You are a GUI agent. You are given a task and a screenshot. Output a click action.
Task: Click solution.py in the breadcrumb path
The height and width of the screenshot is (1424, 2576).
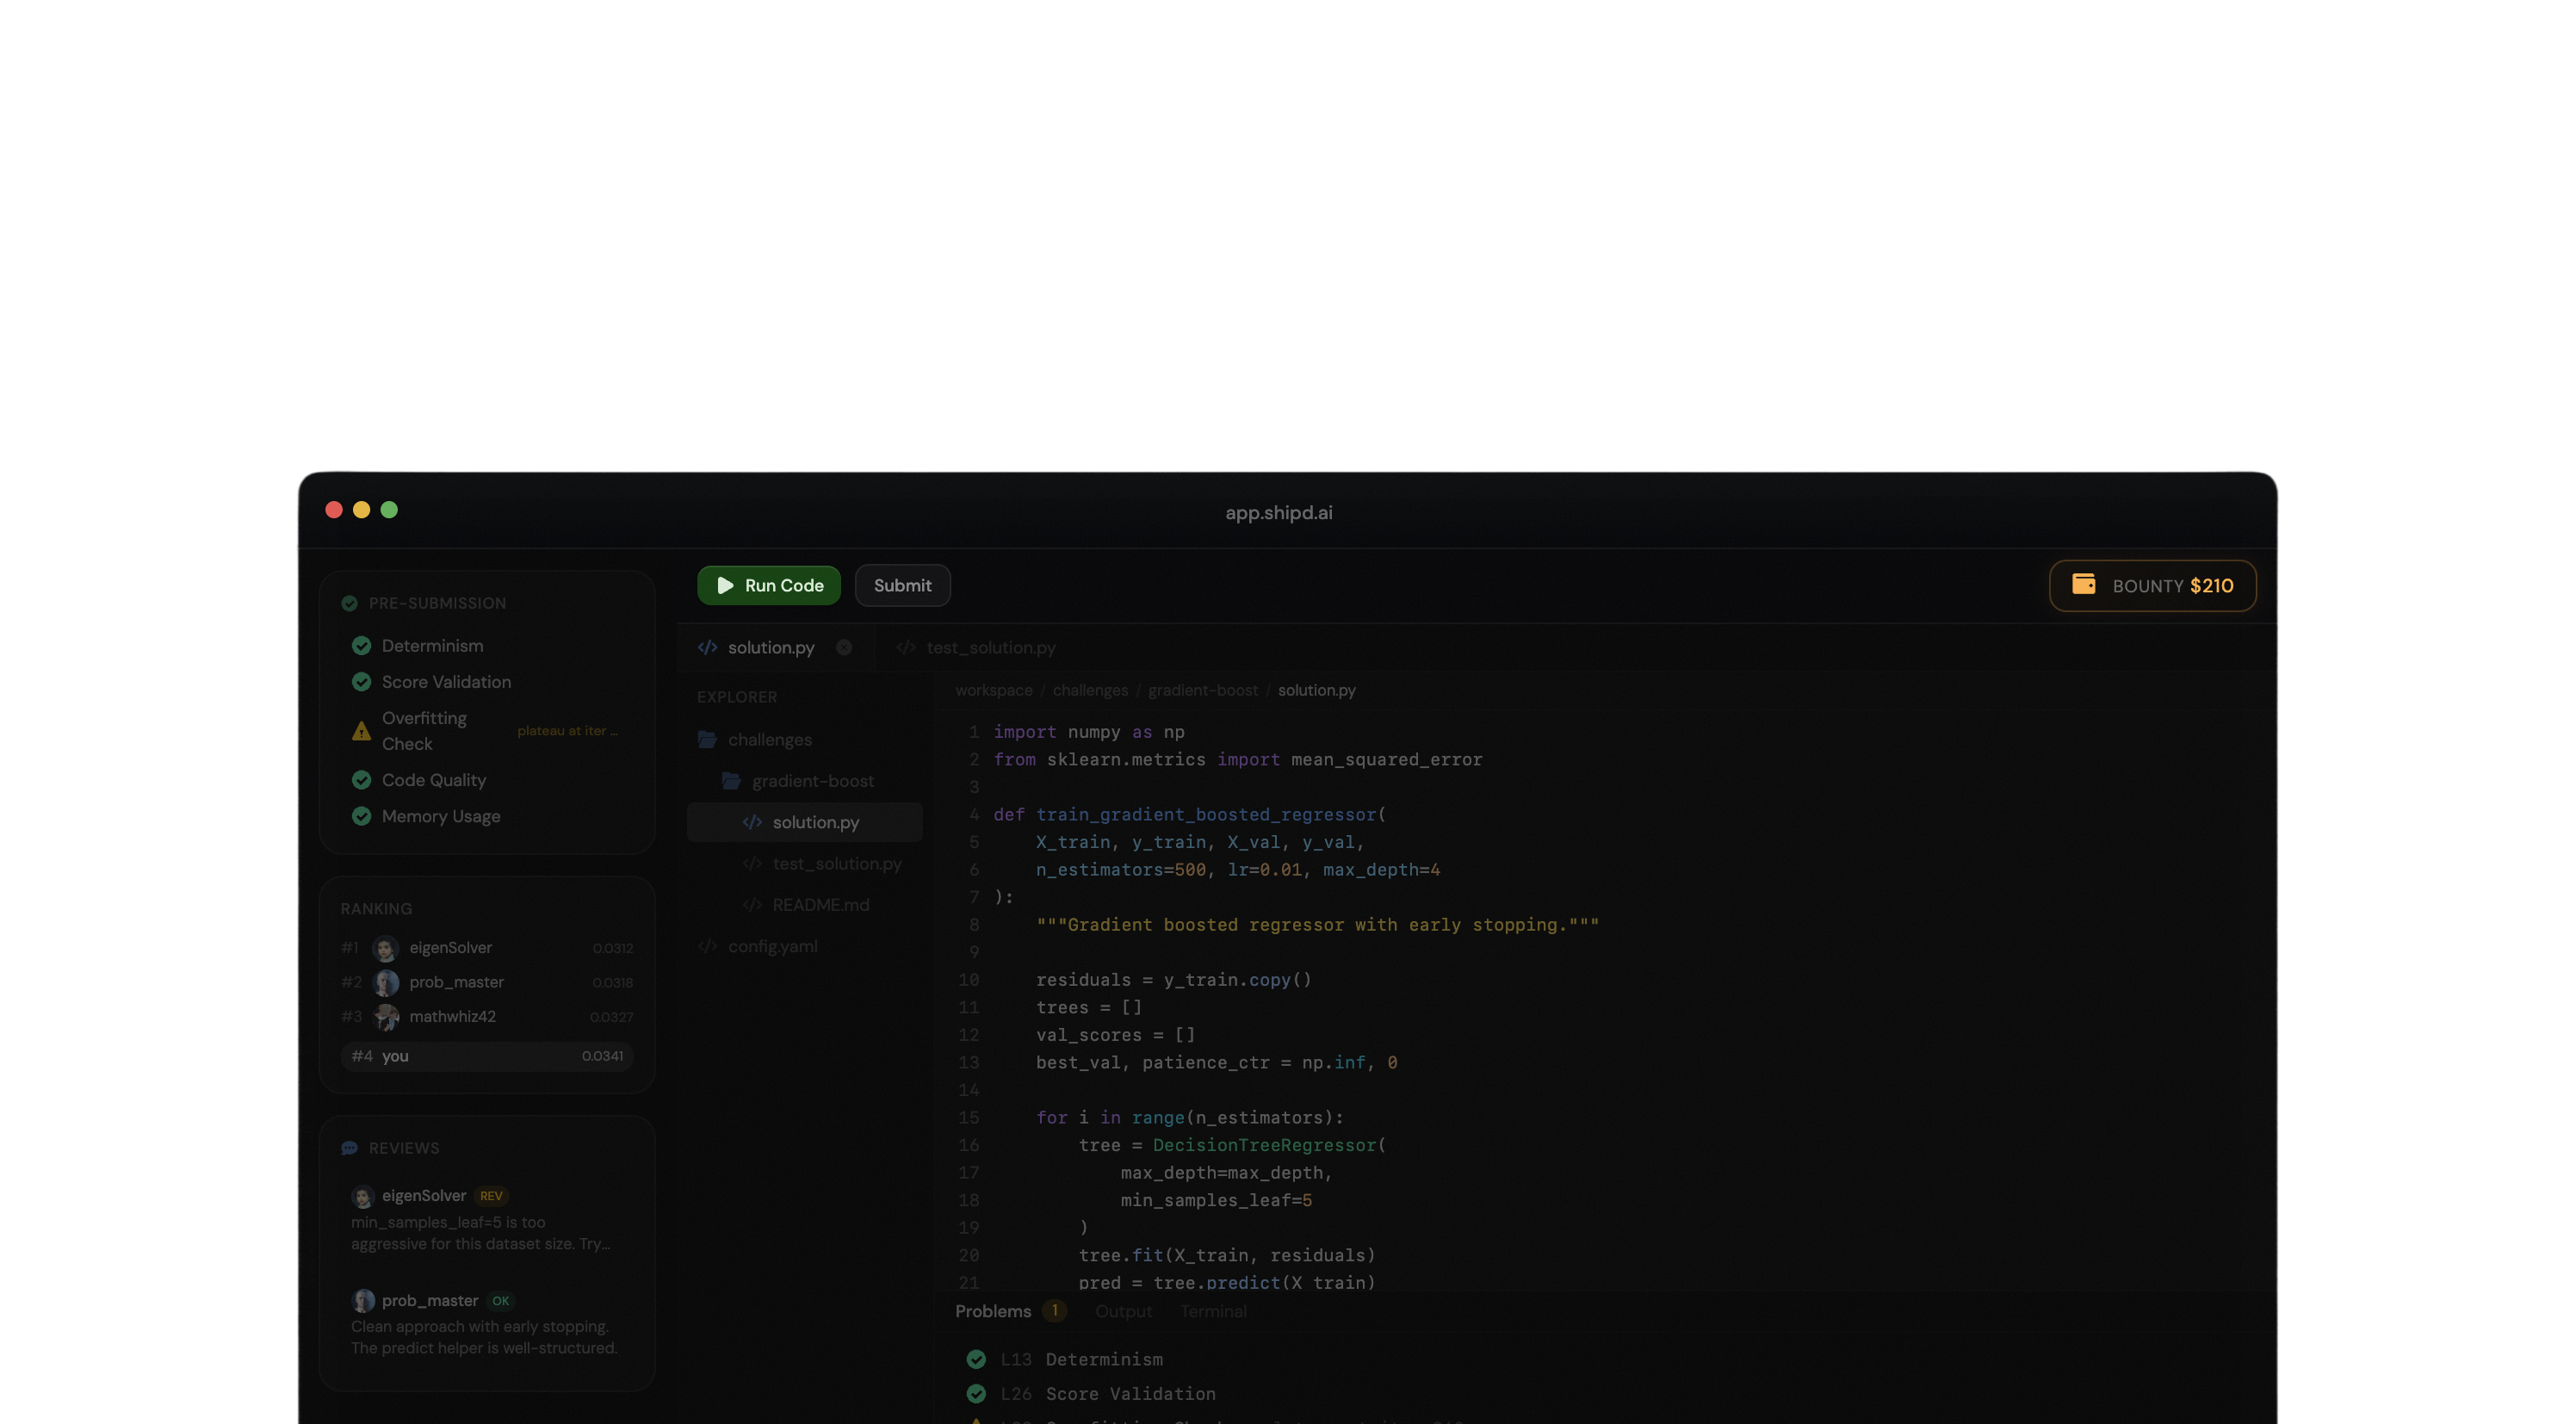[x=1316, y=690]
